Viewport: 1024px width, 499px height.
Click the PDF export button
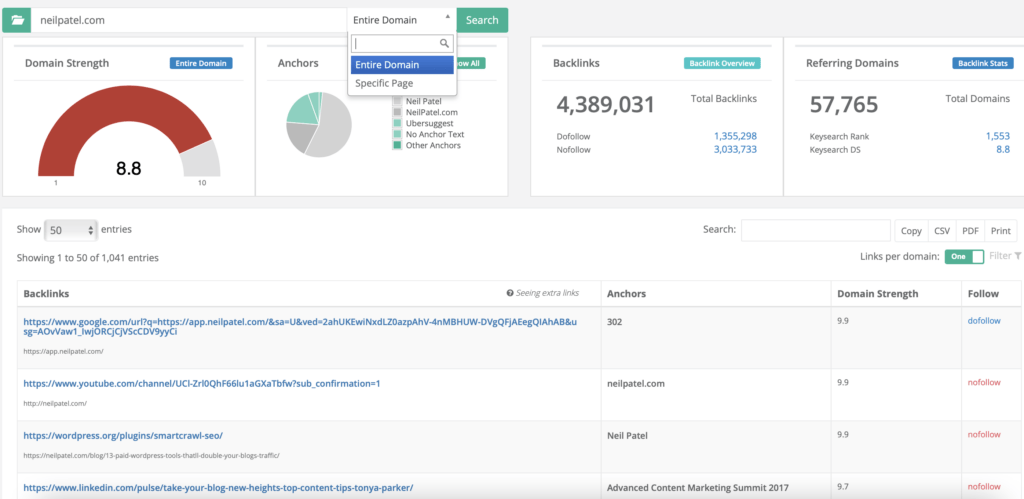(x=970, y=231)
